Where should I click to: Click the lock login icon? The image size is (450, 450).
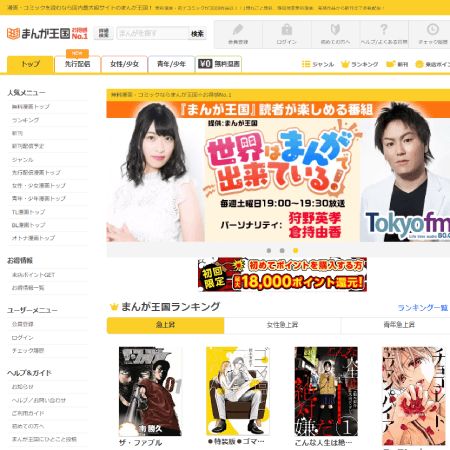[x=287, y=30]
